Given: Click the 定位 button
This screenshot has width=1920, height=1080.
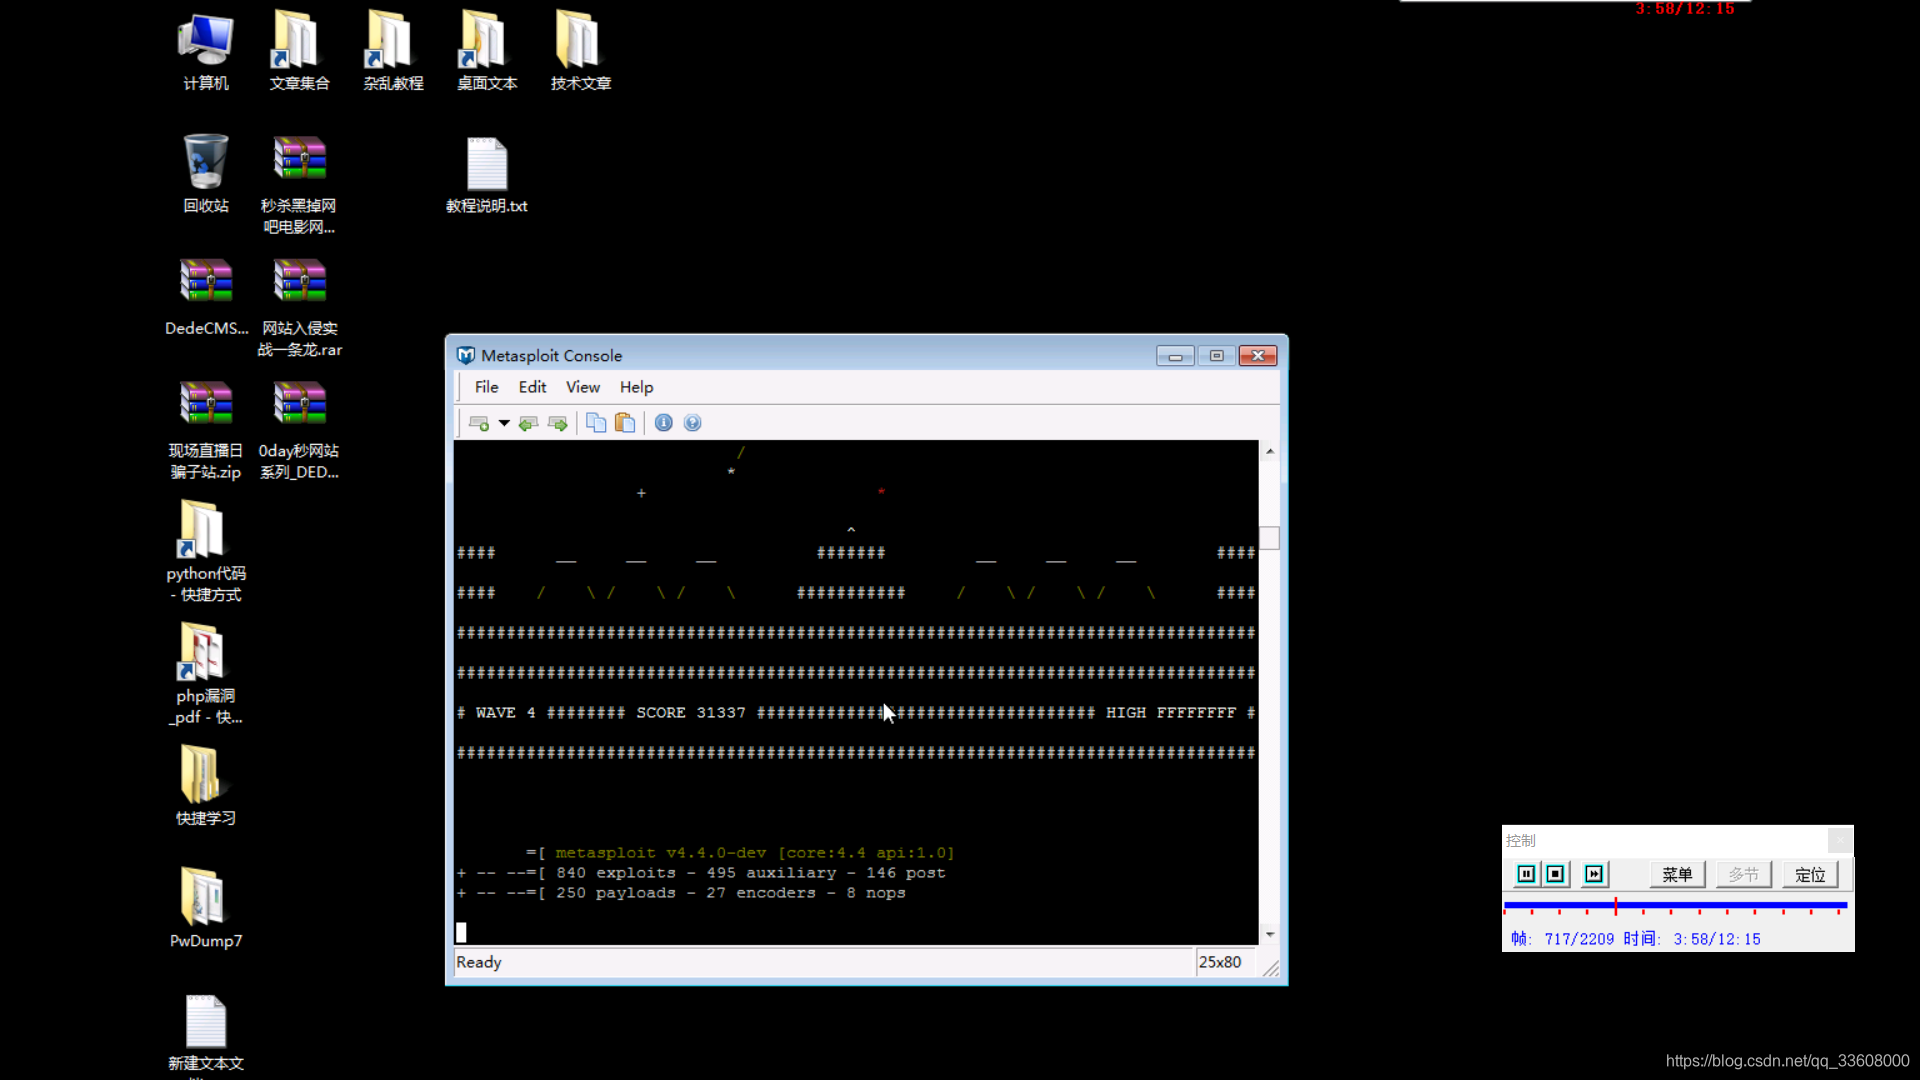Looking at the screenshot, I should coord(1810,874).
